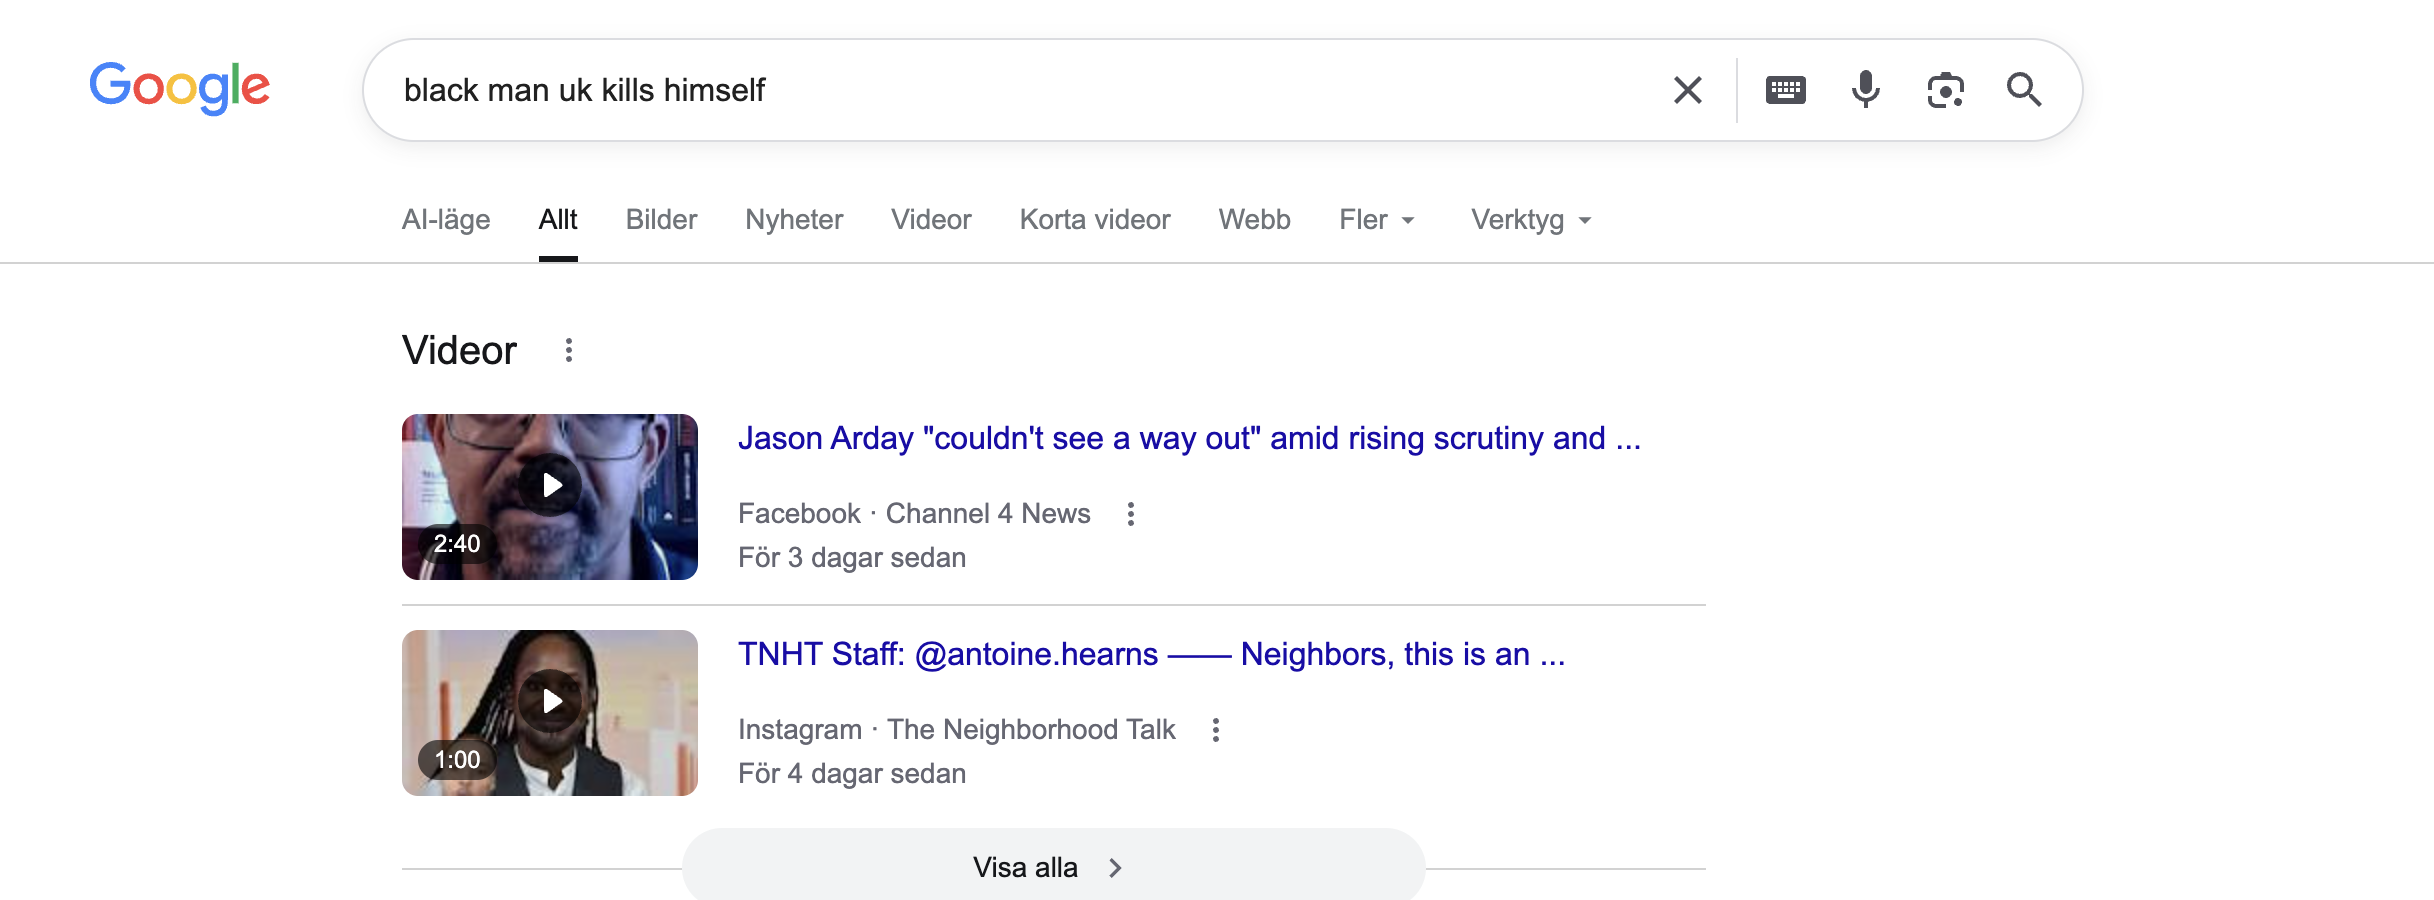
Task: Open the Jason Arday video link
Action: (1189, 438)
